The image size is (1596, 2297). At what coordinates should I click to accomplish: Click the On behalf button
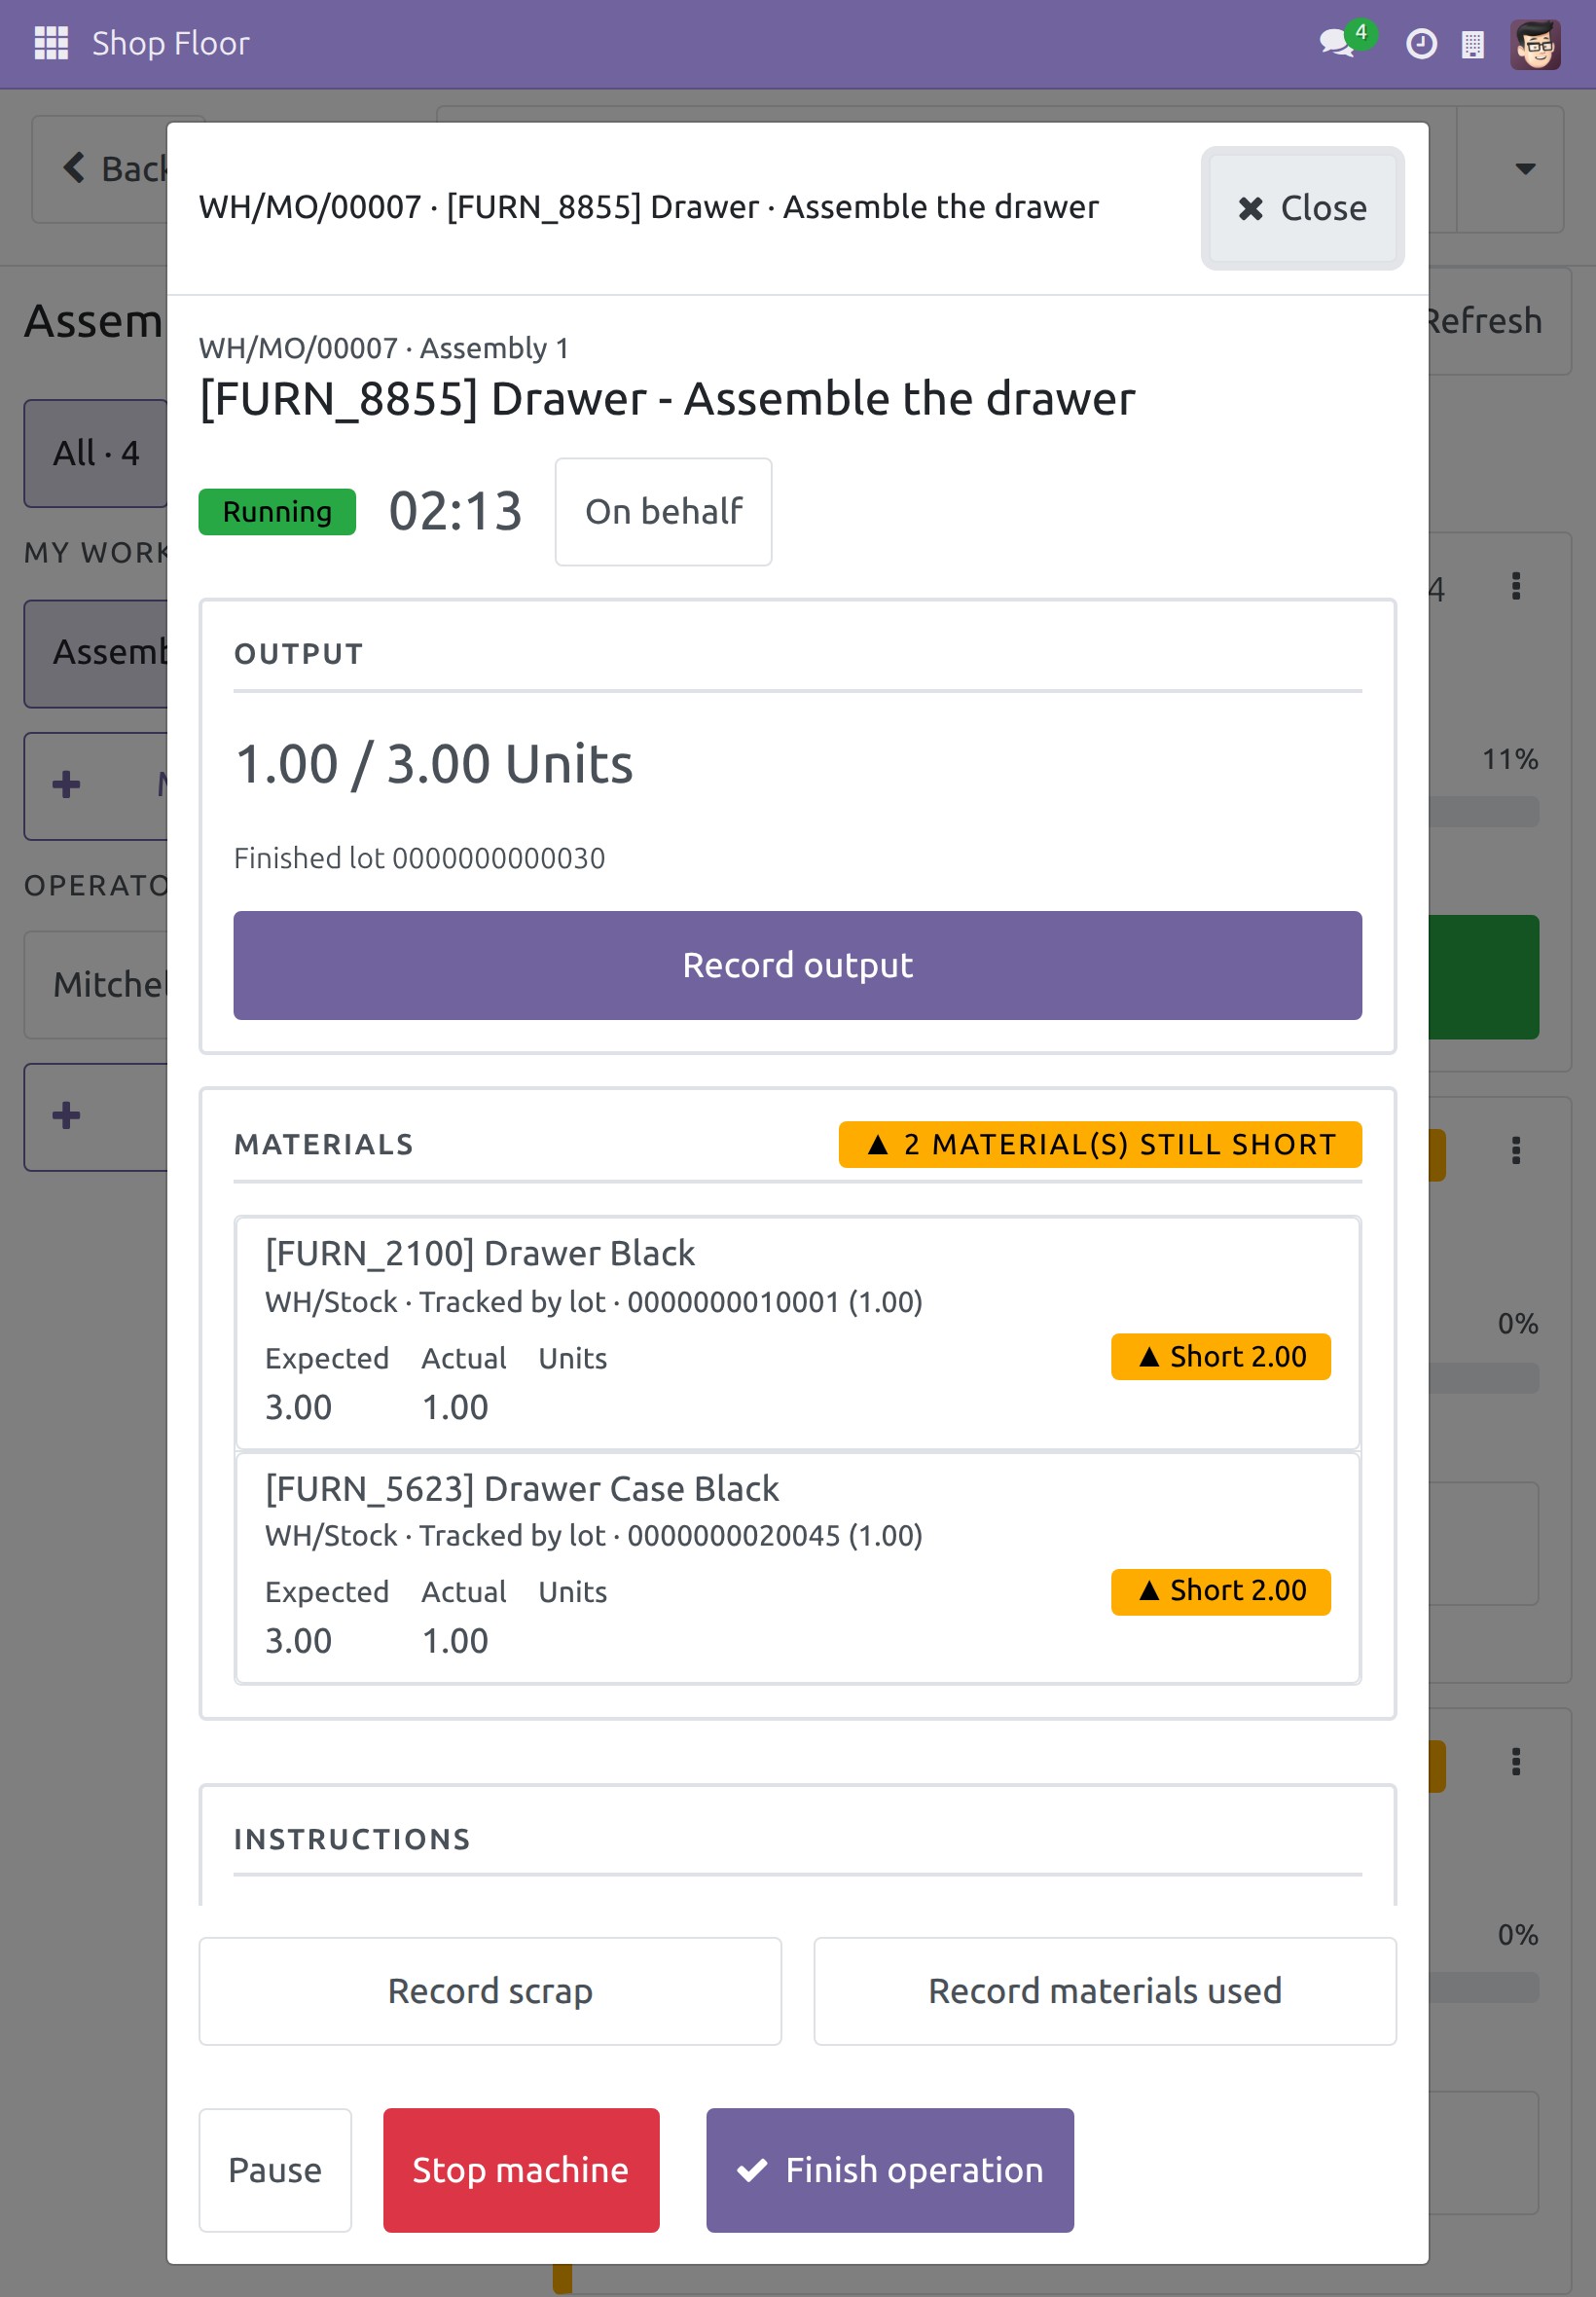point(664,512)
